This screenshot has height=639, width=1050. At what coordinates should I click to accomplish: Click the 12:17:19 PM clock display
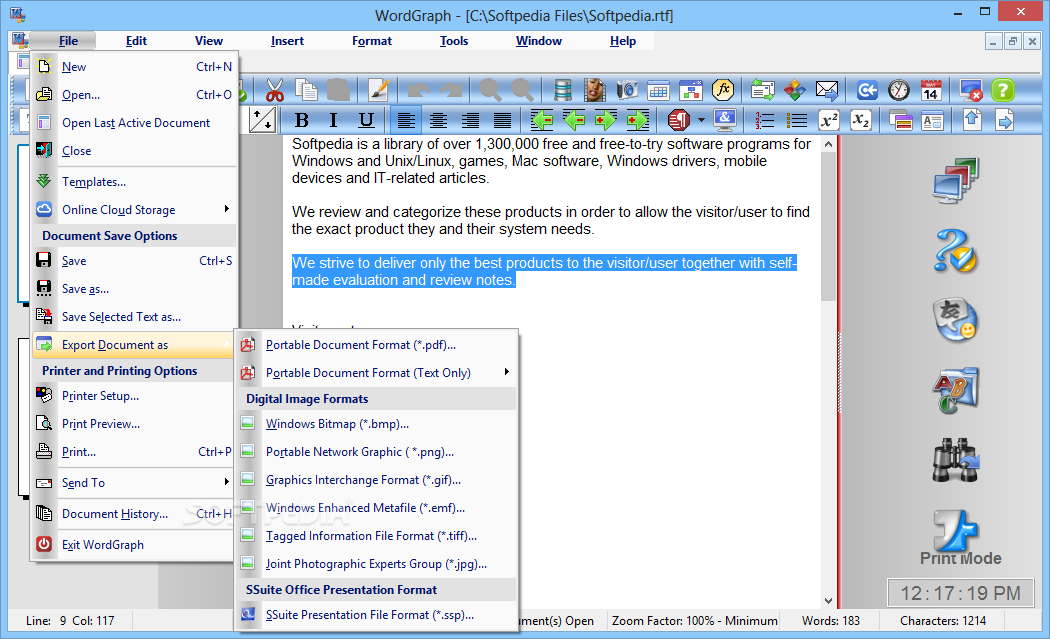pos(960,593)
